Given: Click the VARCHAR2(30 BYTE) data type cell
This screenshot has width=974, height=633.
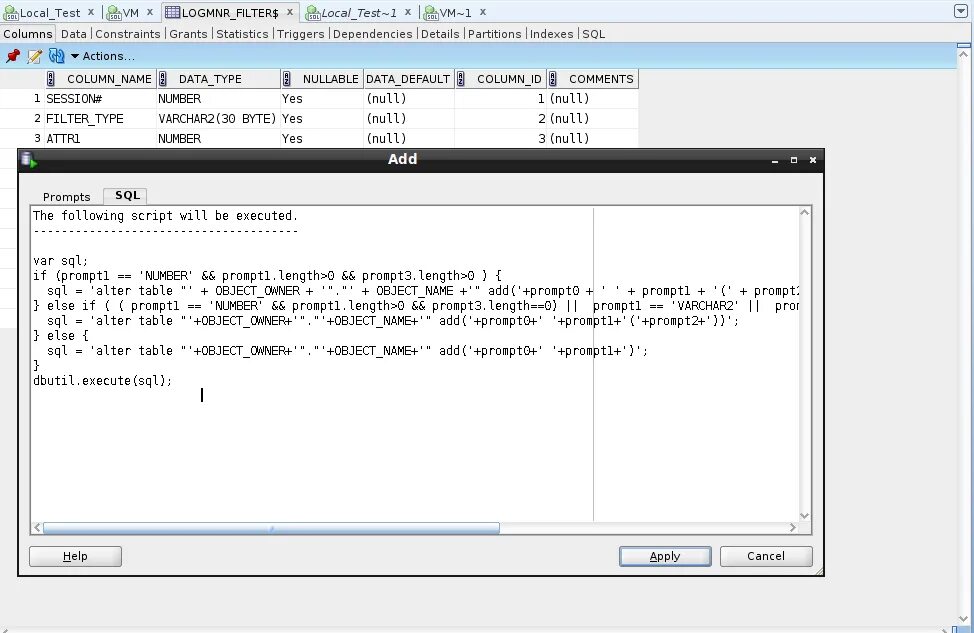Looking at the screenshot, I should [x=218, y=119].
